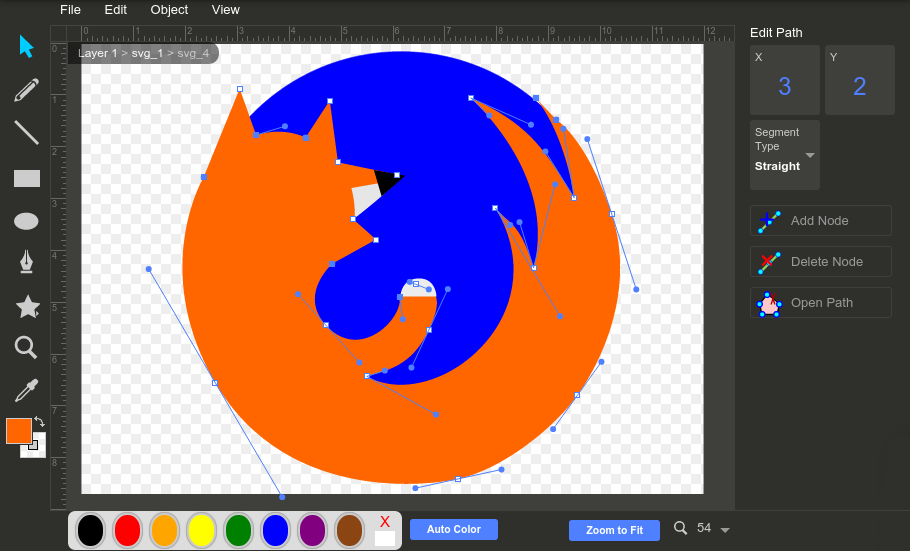Open the Edit menu

click(115, 10)
